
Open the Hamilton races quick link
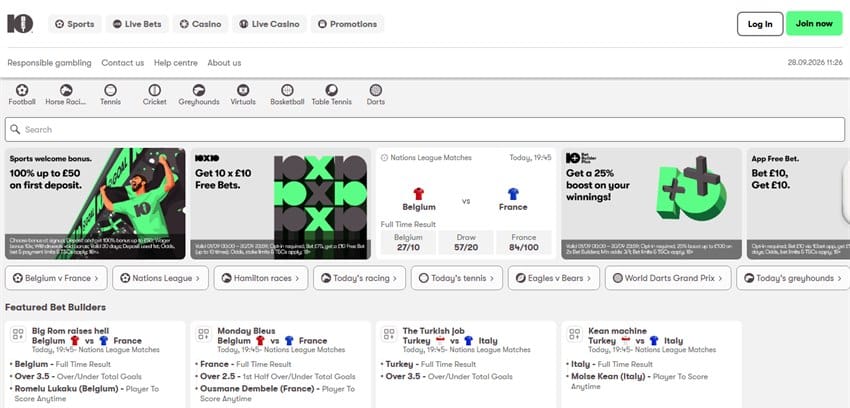pos(261,278)
